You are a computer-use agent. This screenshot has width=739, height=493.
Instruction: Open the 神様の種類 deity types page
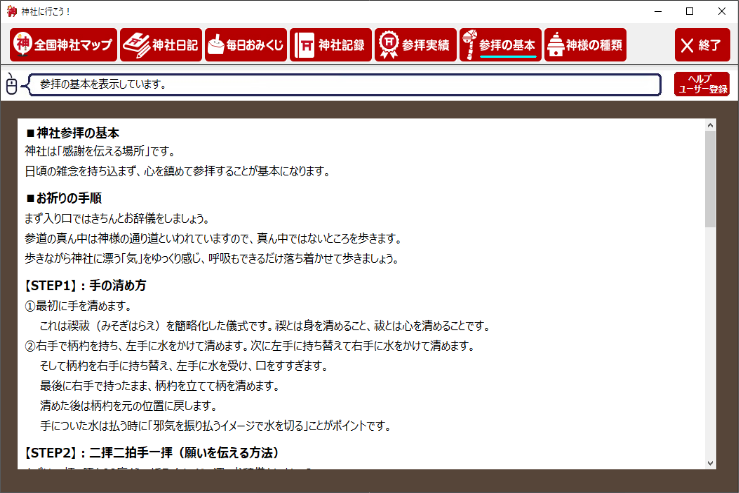point(586,45)
